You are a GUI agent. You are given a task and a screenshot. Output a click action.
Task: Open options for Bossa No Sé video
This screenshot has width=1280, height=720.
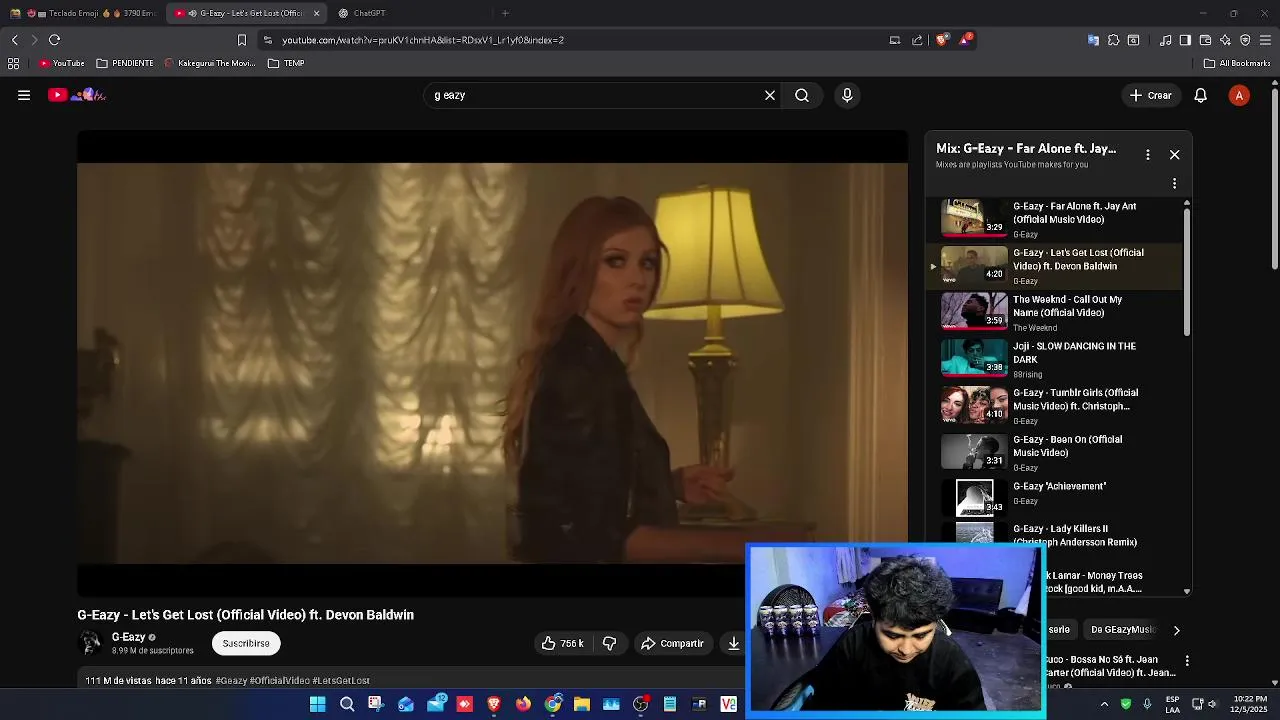(1187, 661)
